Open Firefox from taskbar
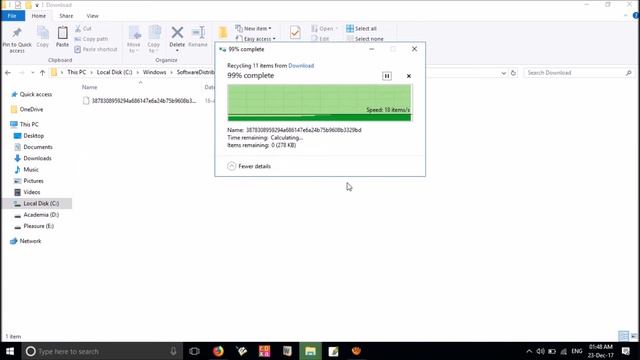The image size is (640, 360). 218,351
